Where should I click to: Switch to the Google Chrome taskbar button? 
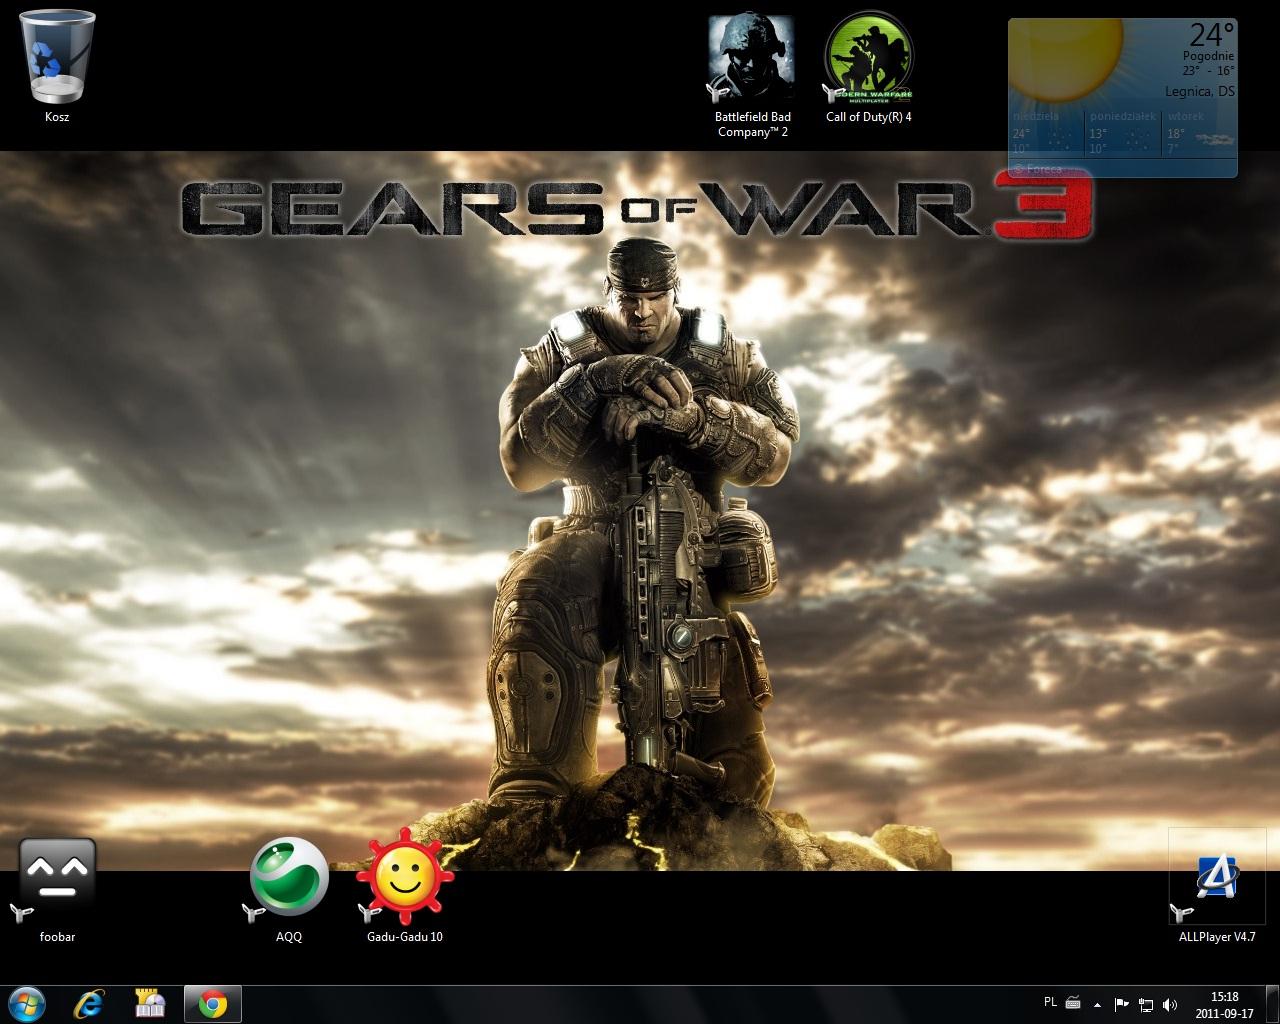tap(212, 1004)
